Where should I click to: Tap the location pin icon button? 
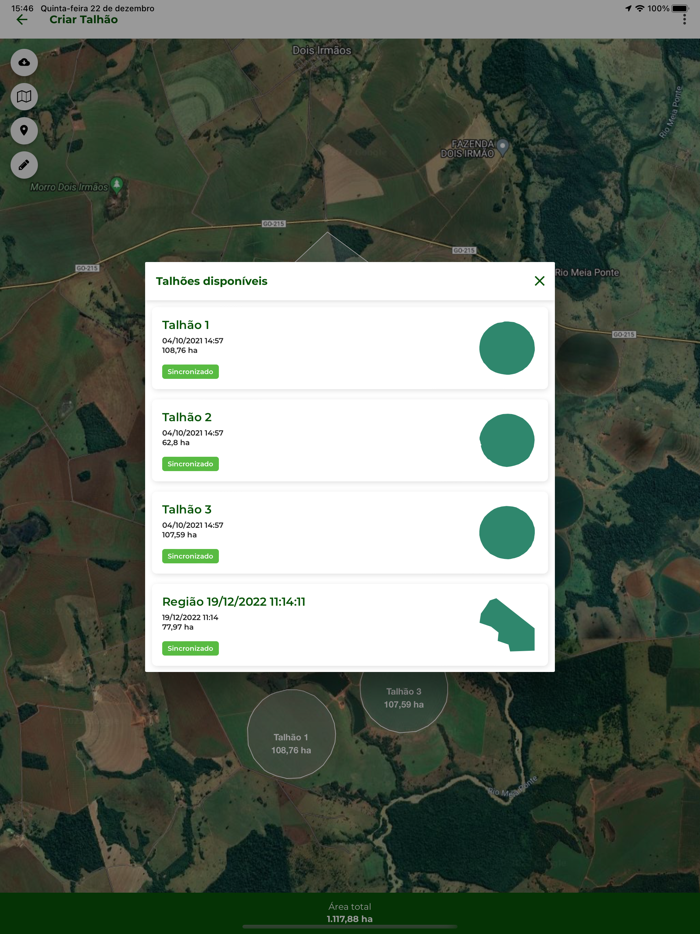(x=24, y=130)
